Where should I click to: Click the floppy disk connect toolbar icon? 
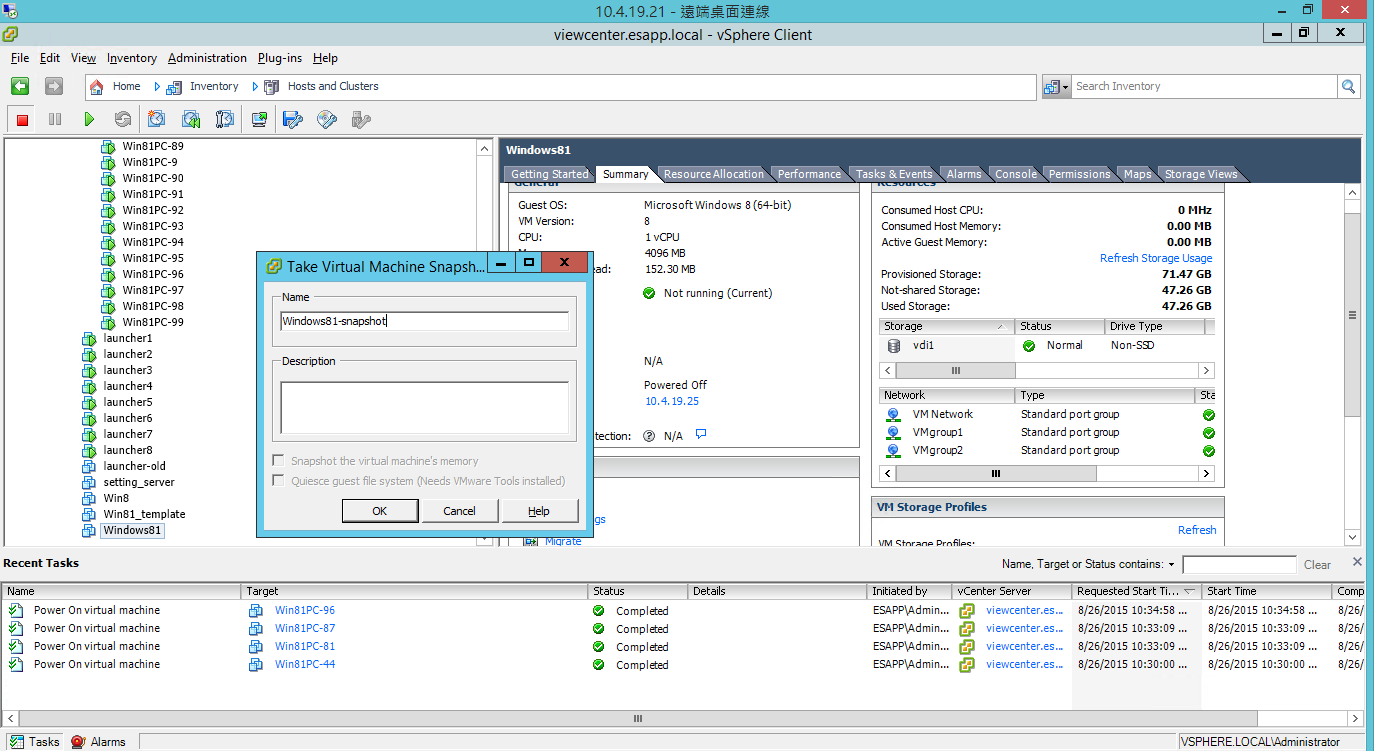[x=293, y=120]
